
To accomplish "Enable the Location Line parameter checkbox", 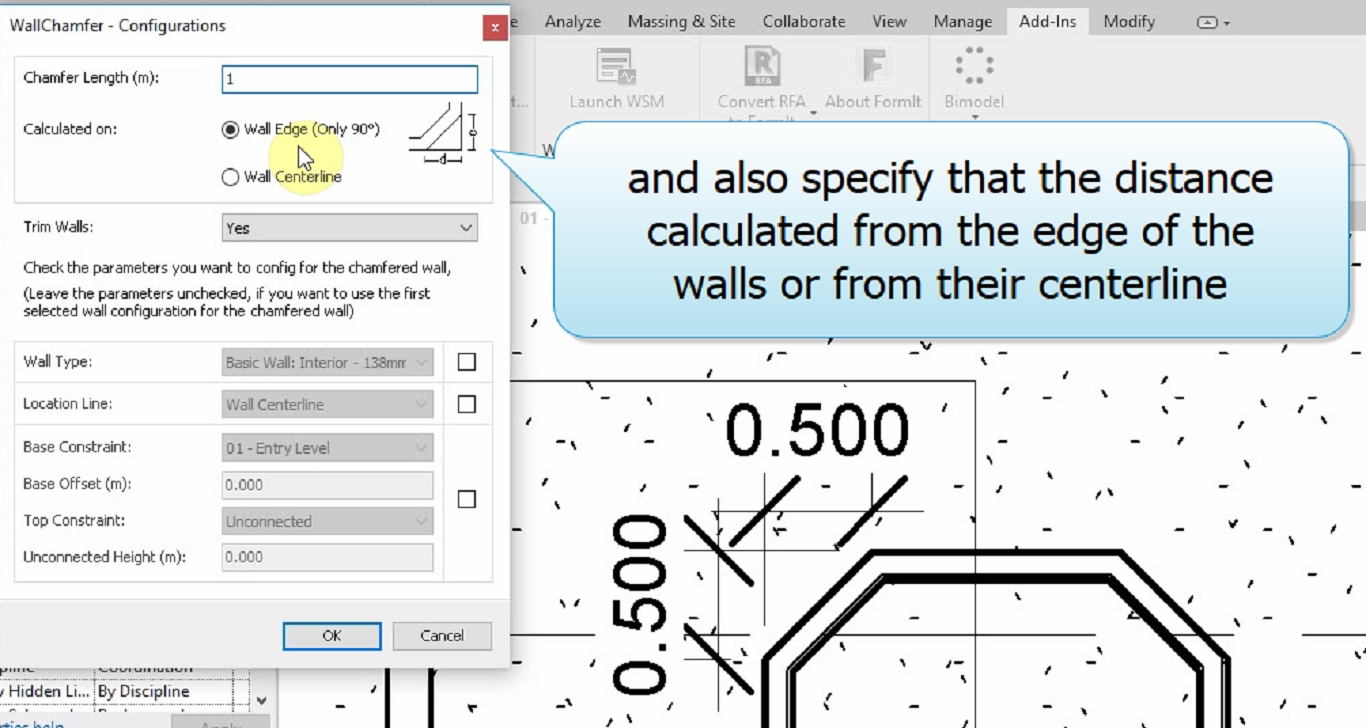I will click(x=466, y=404).
